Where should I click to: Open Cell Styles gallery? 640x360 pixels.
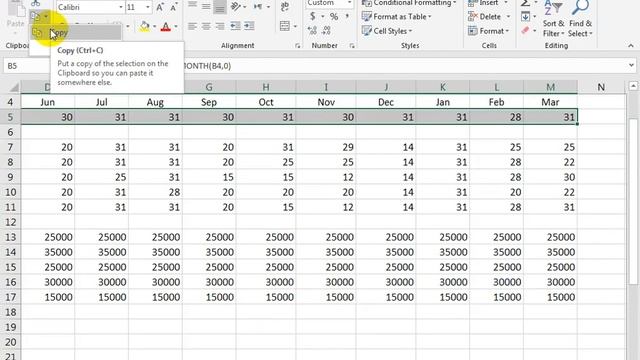387,31
